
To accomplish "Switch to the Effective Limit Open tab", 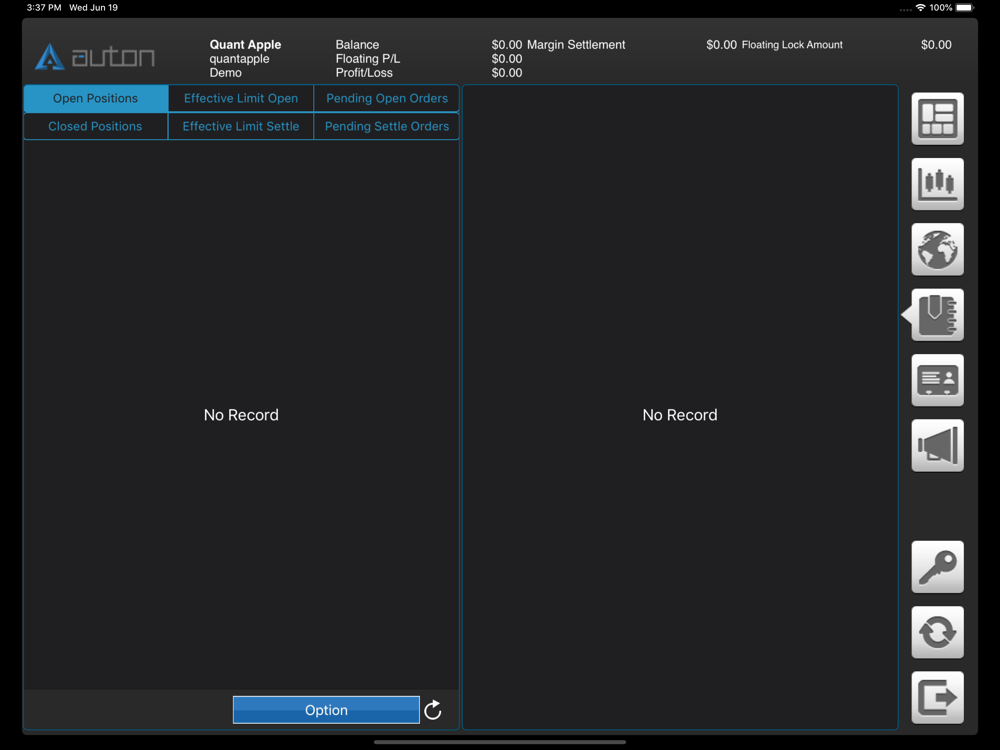I will coord(241,98).
